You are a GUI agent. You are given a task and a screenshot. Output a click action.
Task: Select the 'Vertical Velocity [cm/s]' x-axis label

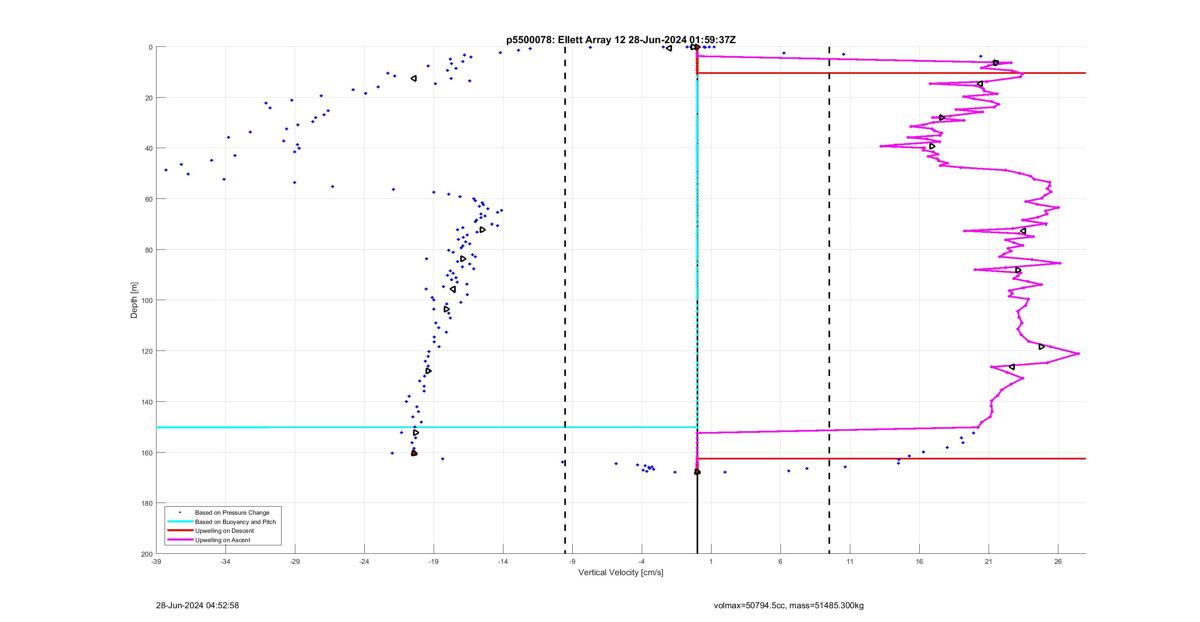pyautogui.click(x=621, y=572)
